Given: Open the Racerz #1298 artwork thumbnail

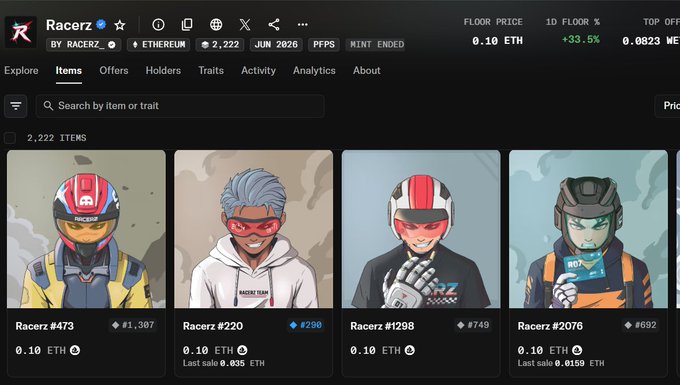Looking at the screenshot, I should (x=421, y=229).
